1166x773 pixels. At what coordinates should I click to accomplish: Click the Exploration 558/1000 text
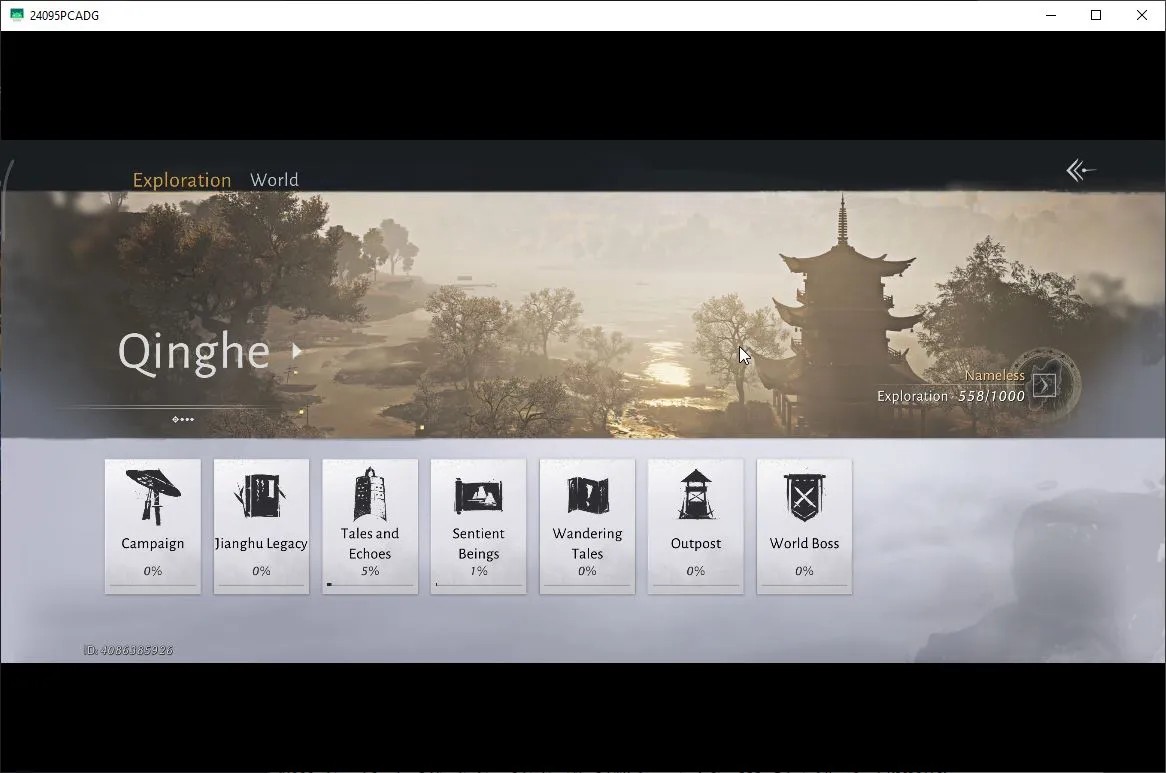(950, 396)
